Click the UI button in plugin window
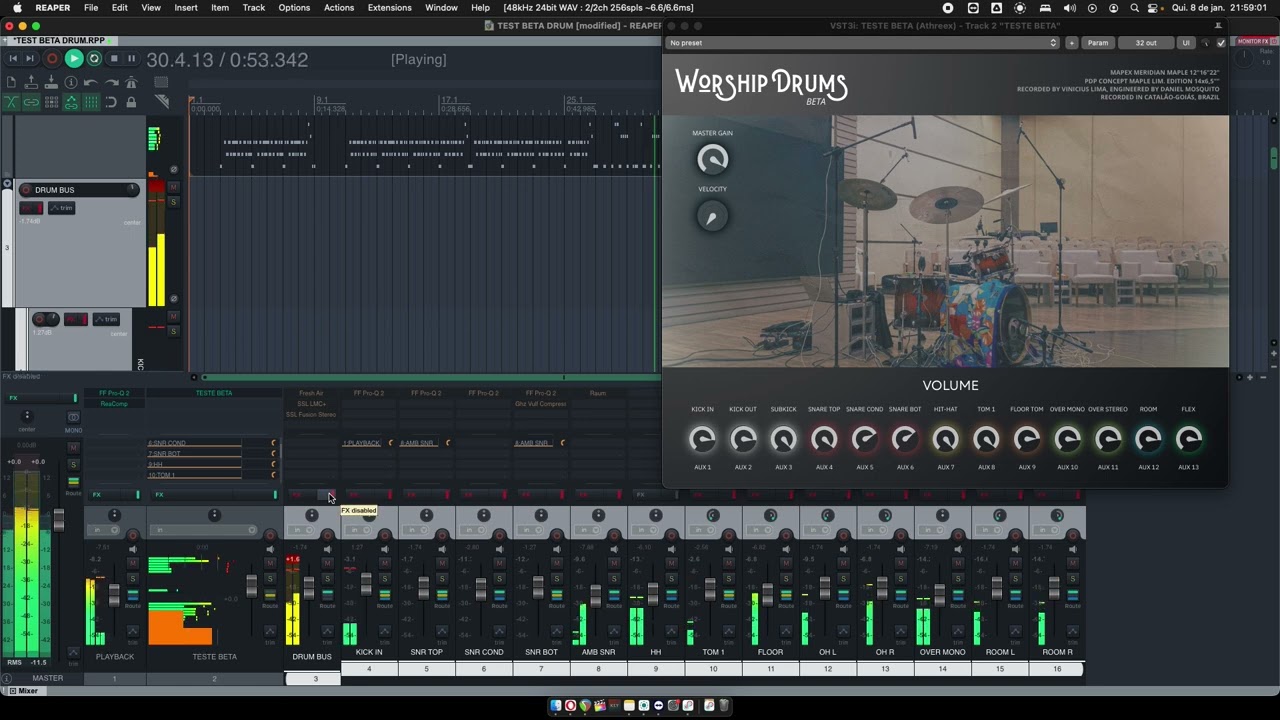This screenshot has height=720, width=1280. tap(1186, 43)
